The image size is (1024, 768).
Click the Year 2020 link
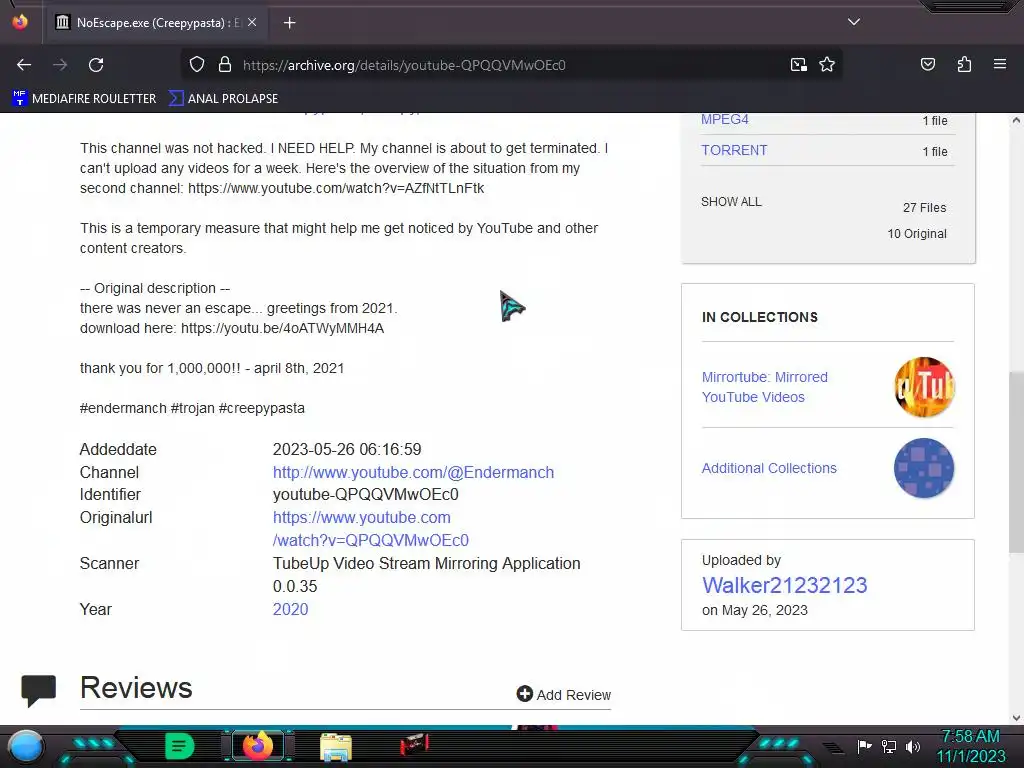[290, 609]
